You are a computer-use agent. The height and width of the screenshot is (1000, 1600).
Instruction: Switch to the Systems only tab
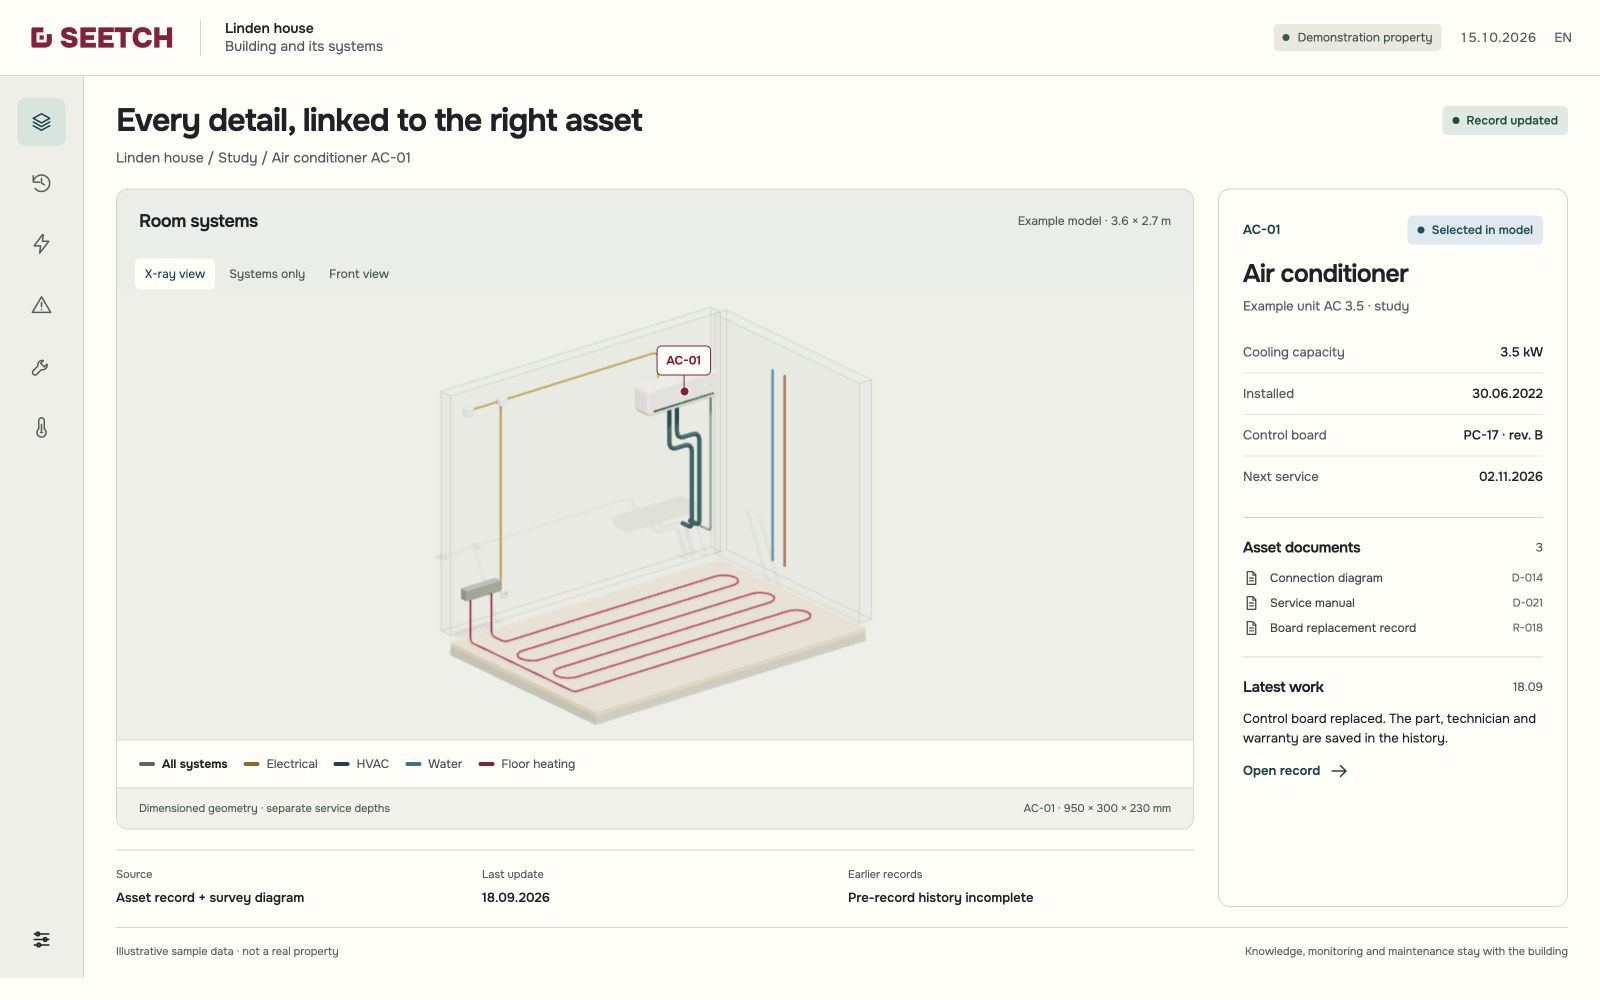pyautogui.click(x=267, y=274)
